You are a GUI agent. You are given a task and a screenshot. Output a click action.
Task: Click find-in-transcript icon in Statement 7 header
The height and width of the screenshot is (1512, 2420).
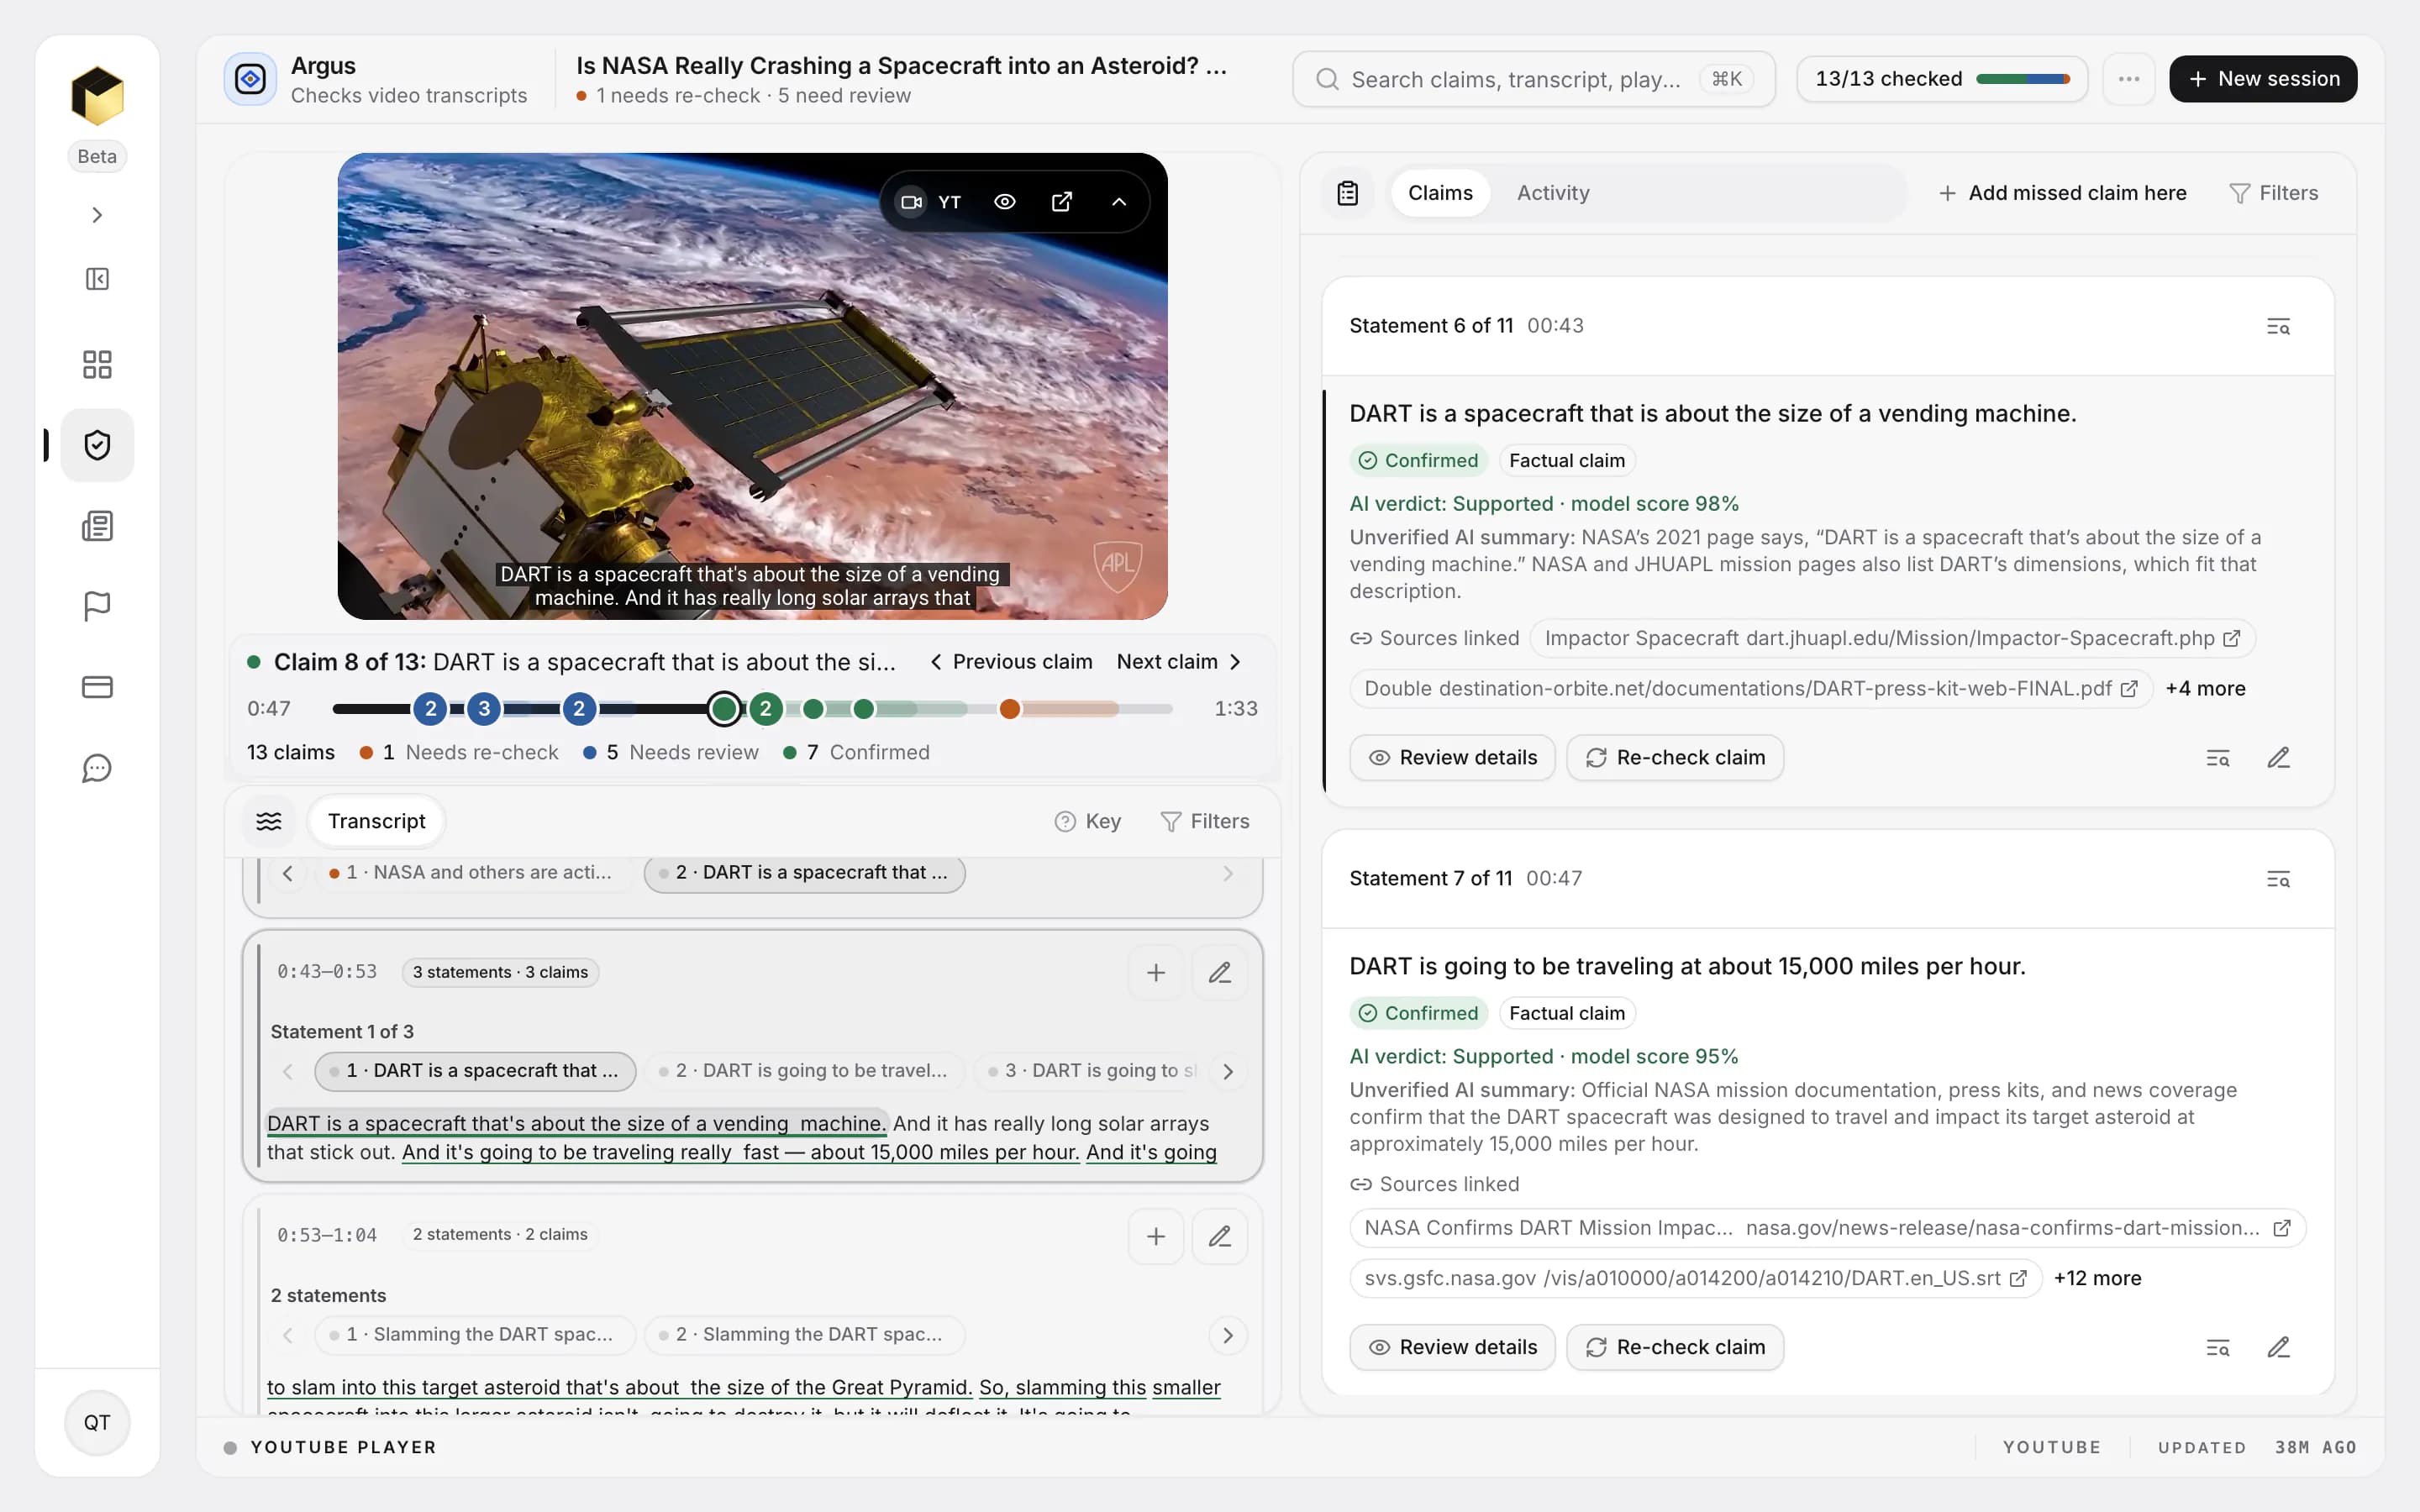click(2278, 879)
